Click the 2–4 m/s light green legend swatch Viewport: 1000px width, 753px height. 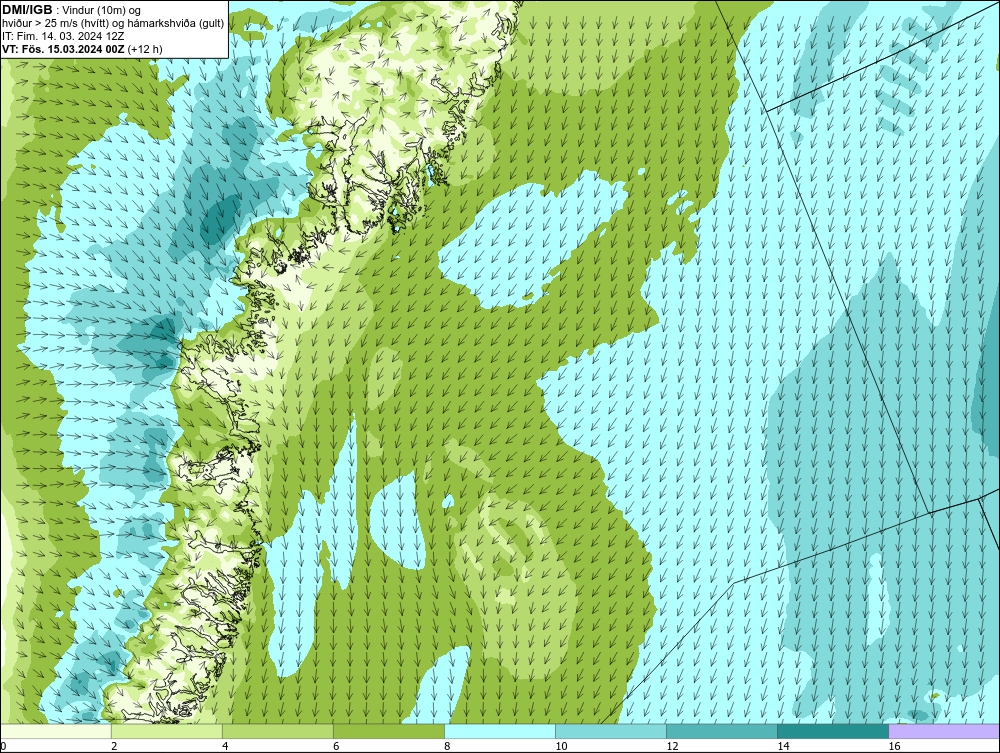[x=166, y=731]
